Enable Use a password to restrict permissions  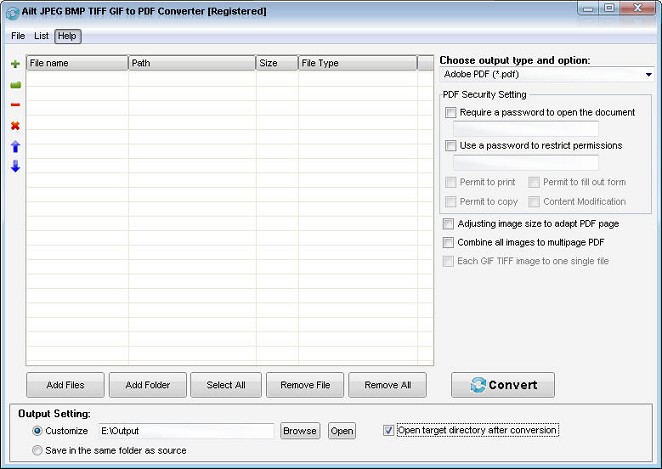450,146
